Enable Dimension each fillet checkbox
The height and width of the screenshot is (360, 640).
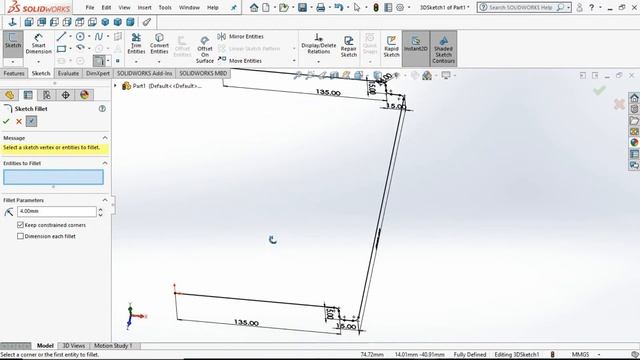pos(20,236)
